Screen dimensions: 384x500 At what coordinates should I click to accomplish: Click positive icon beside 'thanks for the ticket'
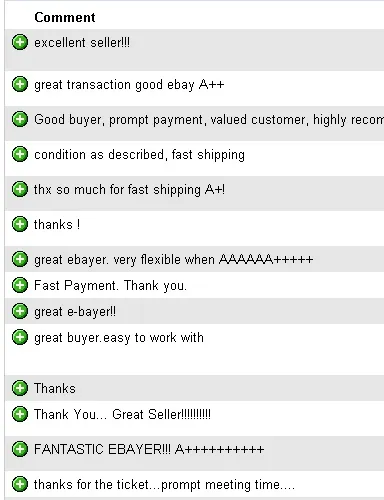tap(20, 484)
